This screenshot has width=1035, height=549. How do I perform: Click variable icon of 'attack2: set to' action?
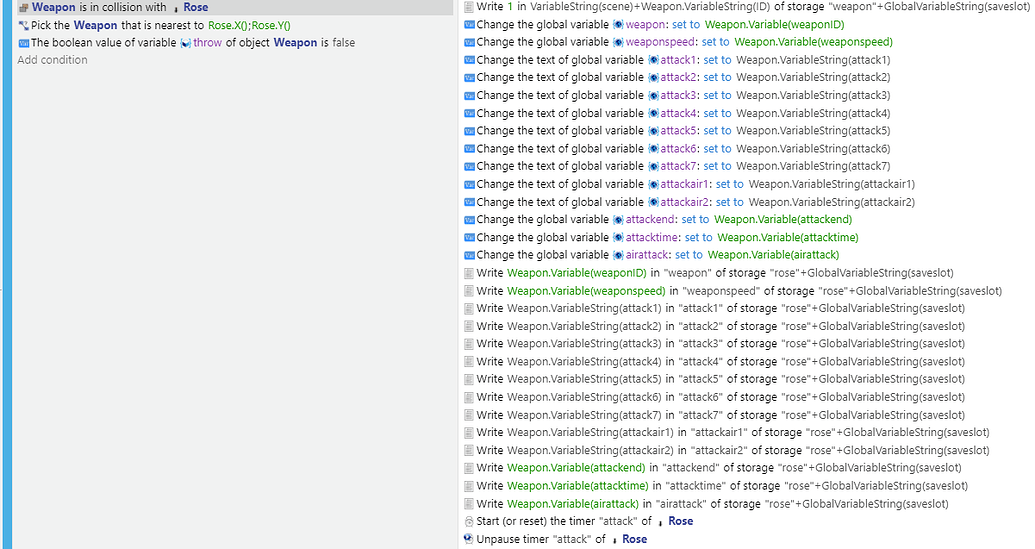(x=469, y=78)
